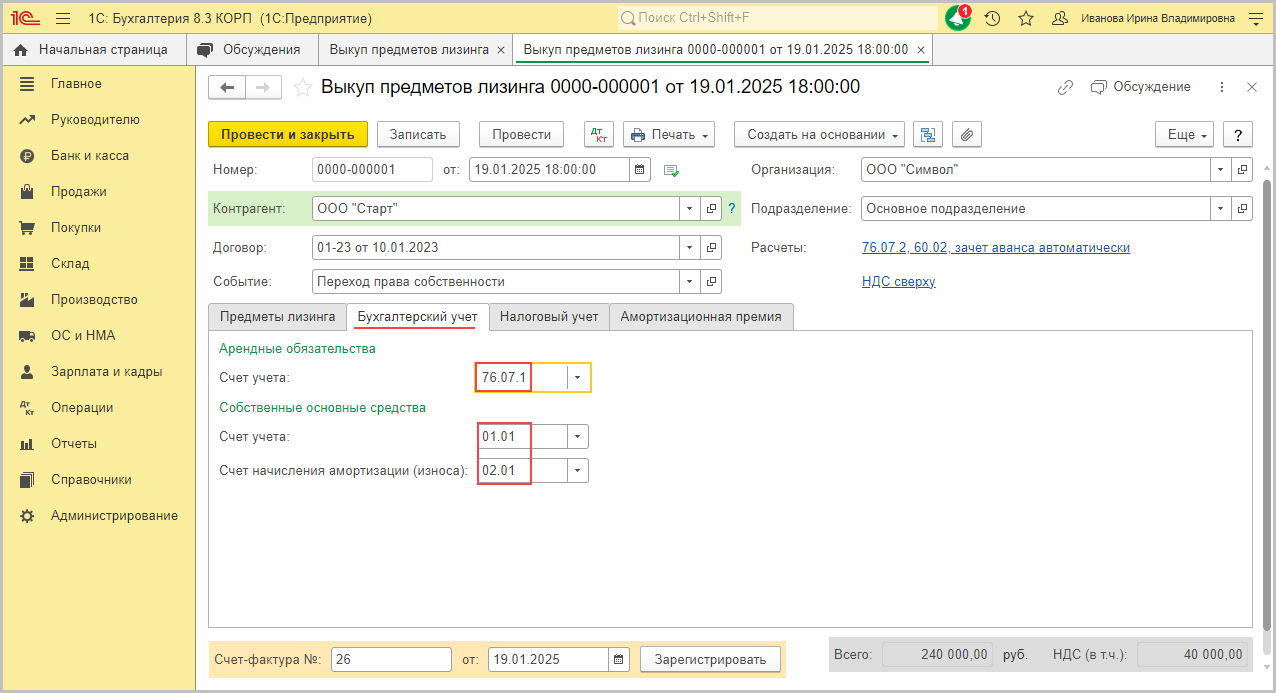Close the Выкуп предметов лизинга 0000-000001 tab
The image size is (1276, 693).
[x=921, y=49]
